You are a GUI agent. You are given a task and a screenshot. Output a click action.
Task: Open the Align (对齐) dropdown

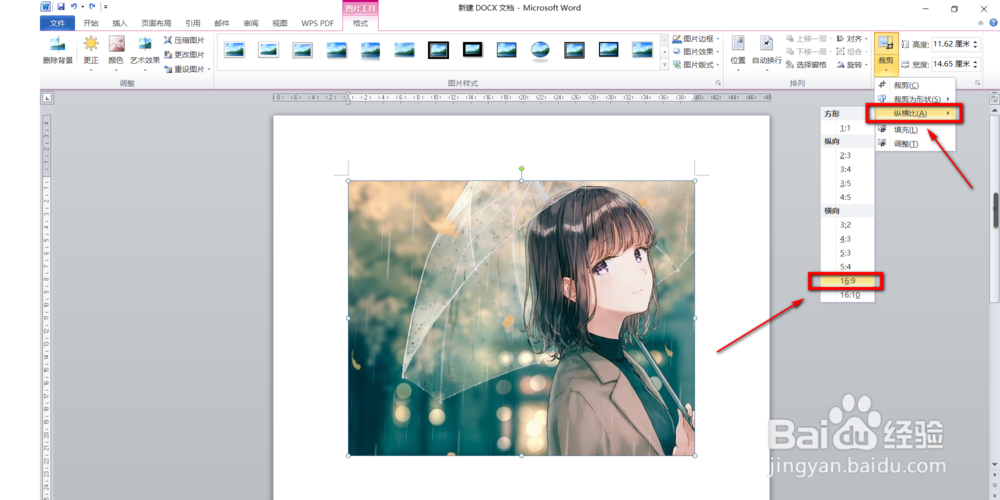click(851, 39)
